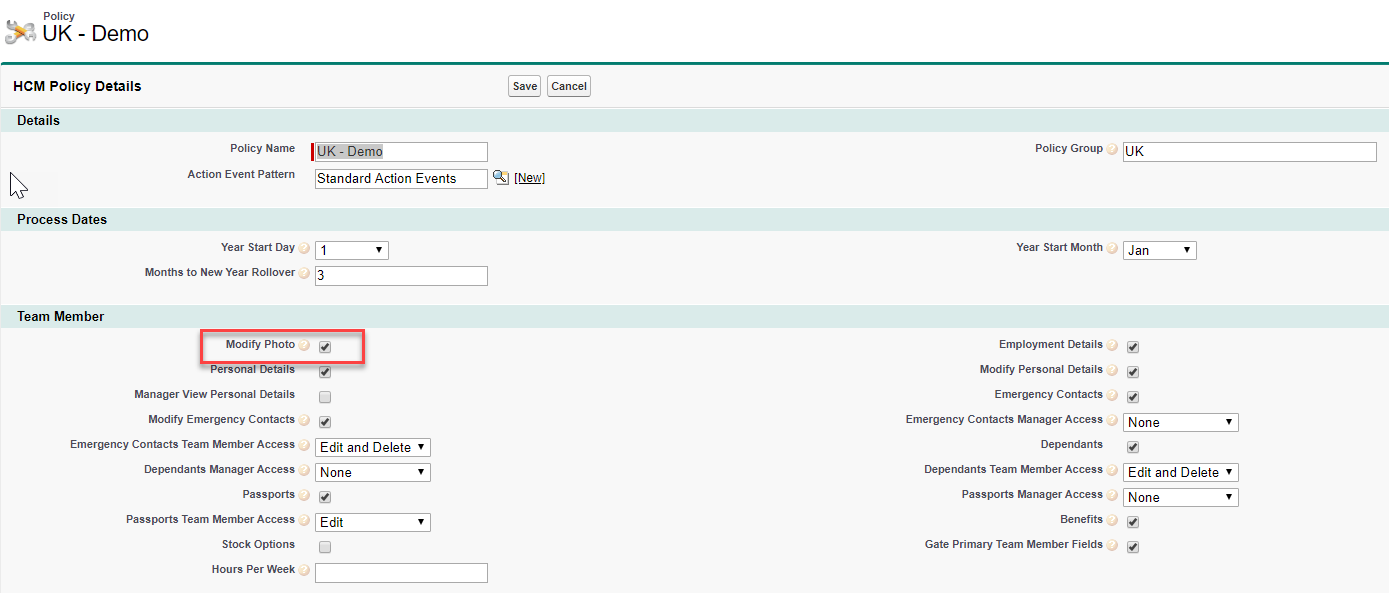Enable Manager View Personal Details checkbox

click(x=325, y=397)
